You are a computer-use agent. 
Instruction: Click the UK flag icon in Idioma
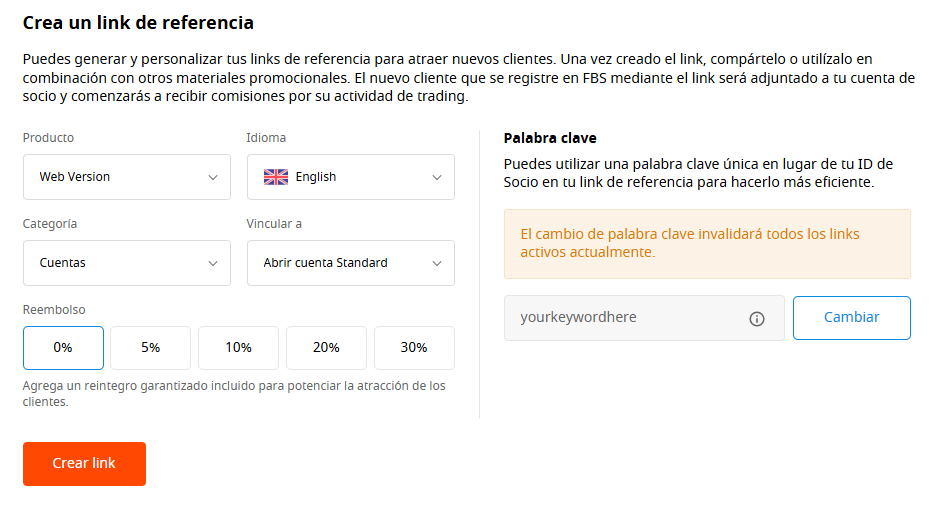(x=276, y=177)
